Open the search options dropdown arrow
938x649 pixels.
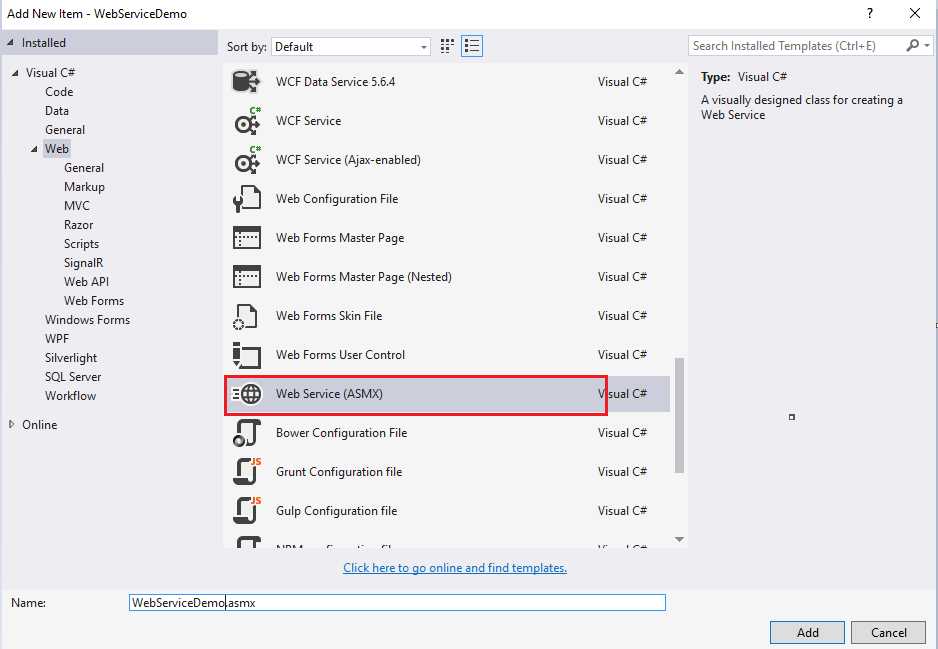927,45
